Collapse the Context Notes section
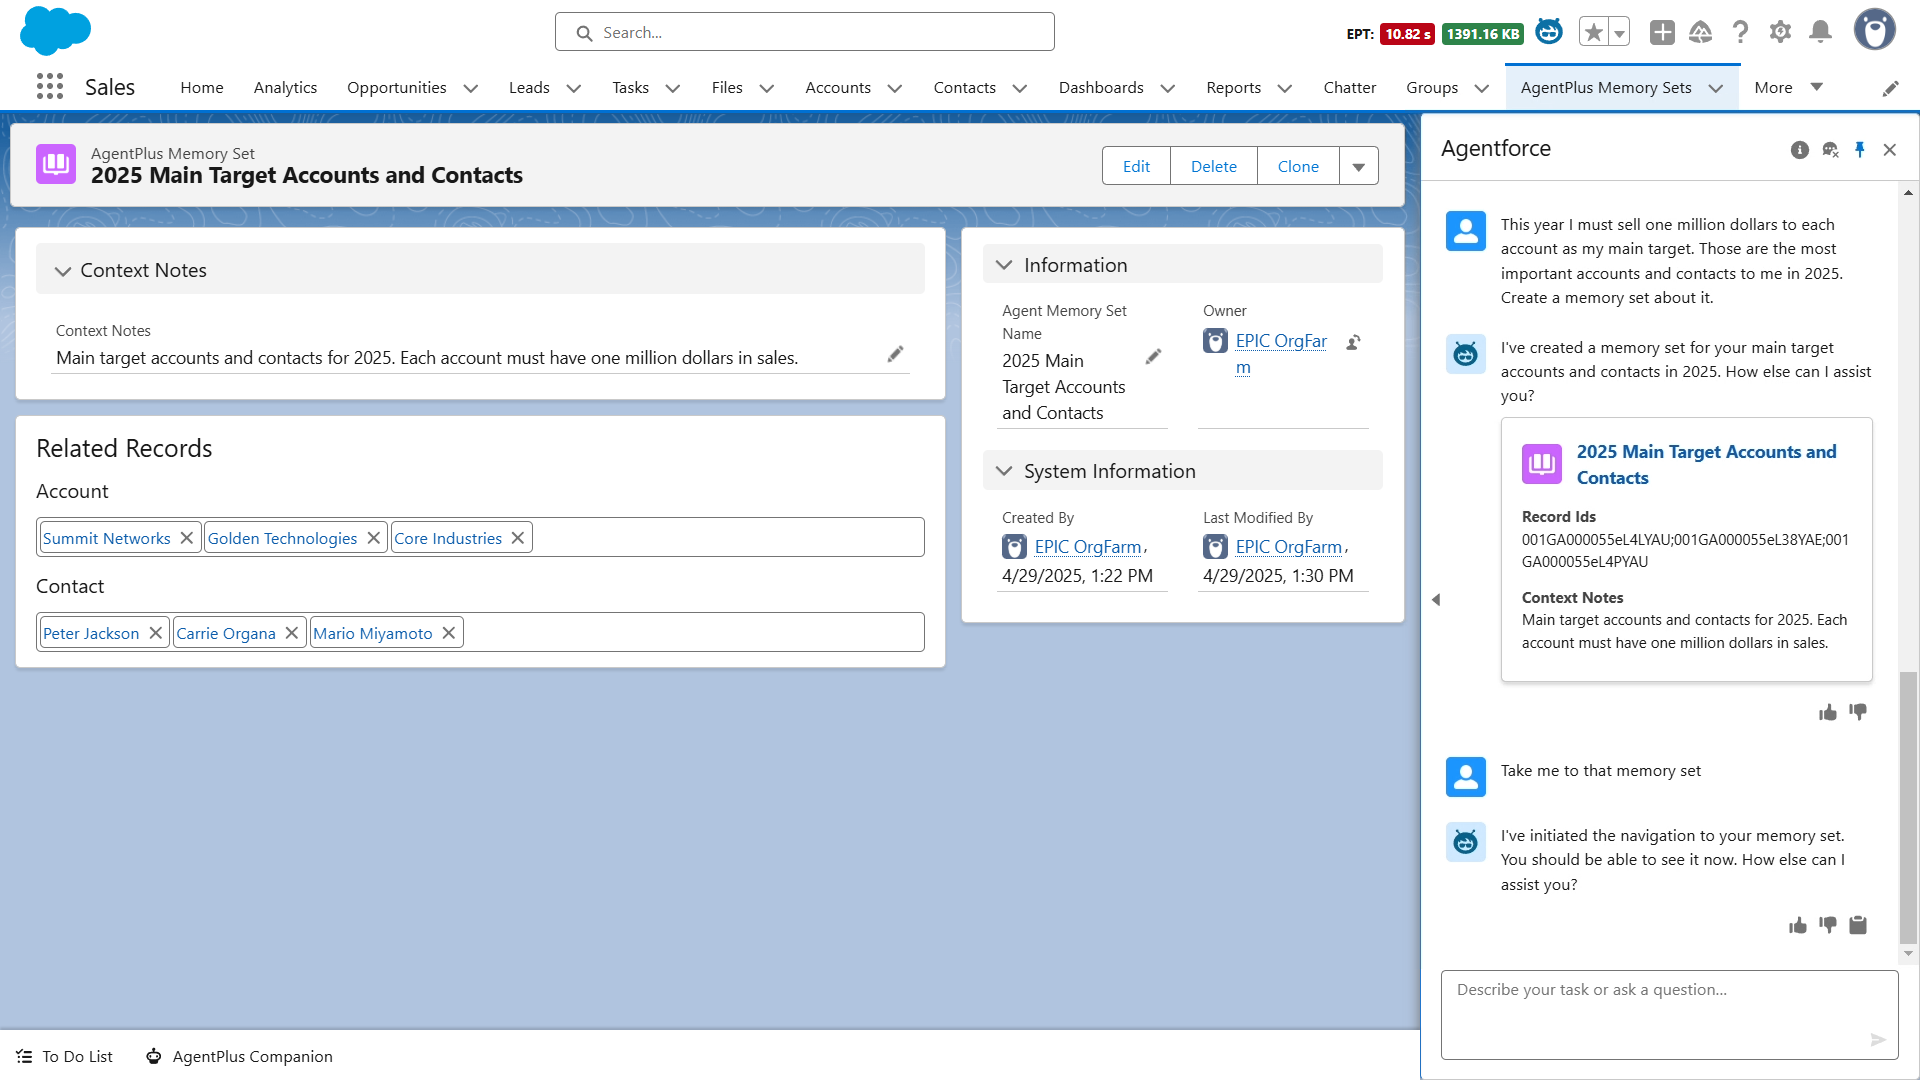This screenshot has width=1920, height=1080. [63, 271]
